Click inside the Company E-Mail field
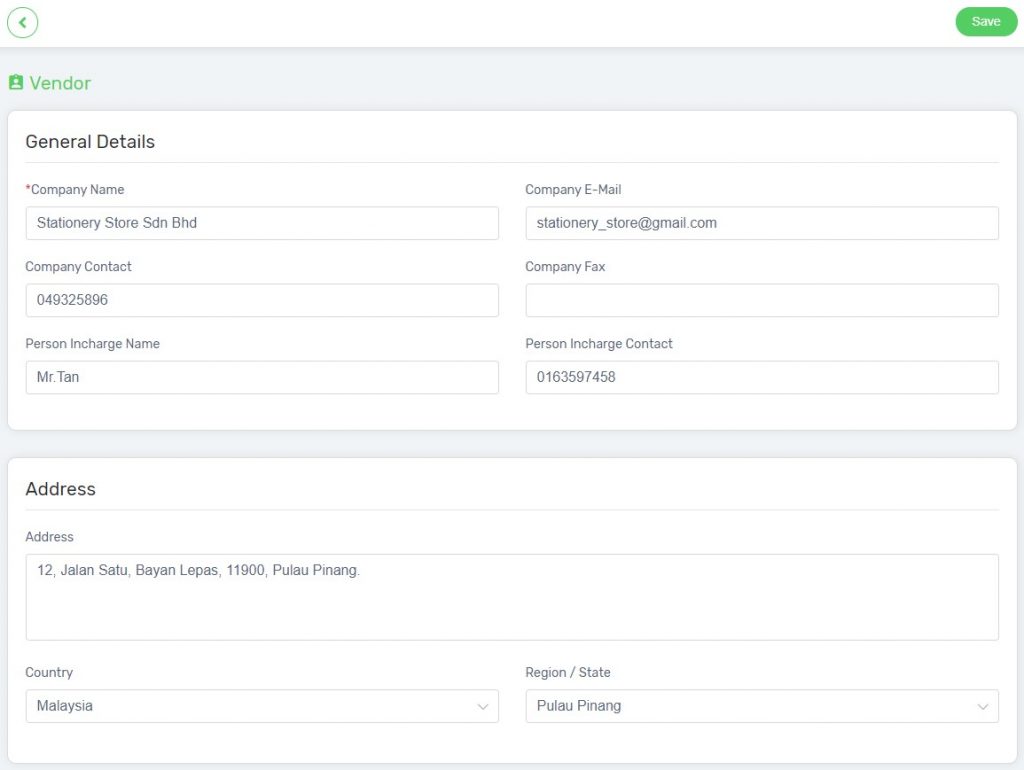 762,223
